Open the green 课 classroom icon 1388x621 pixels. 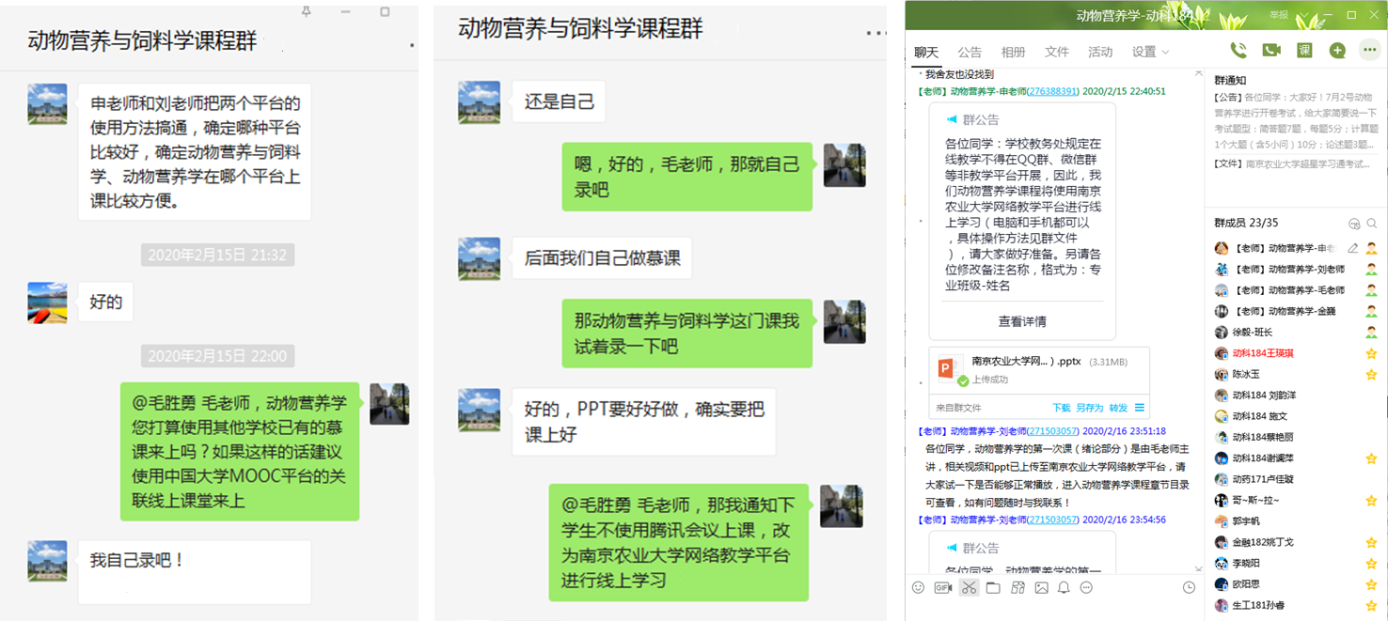tap(1304, 51)
